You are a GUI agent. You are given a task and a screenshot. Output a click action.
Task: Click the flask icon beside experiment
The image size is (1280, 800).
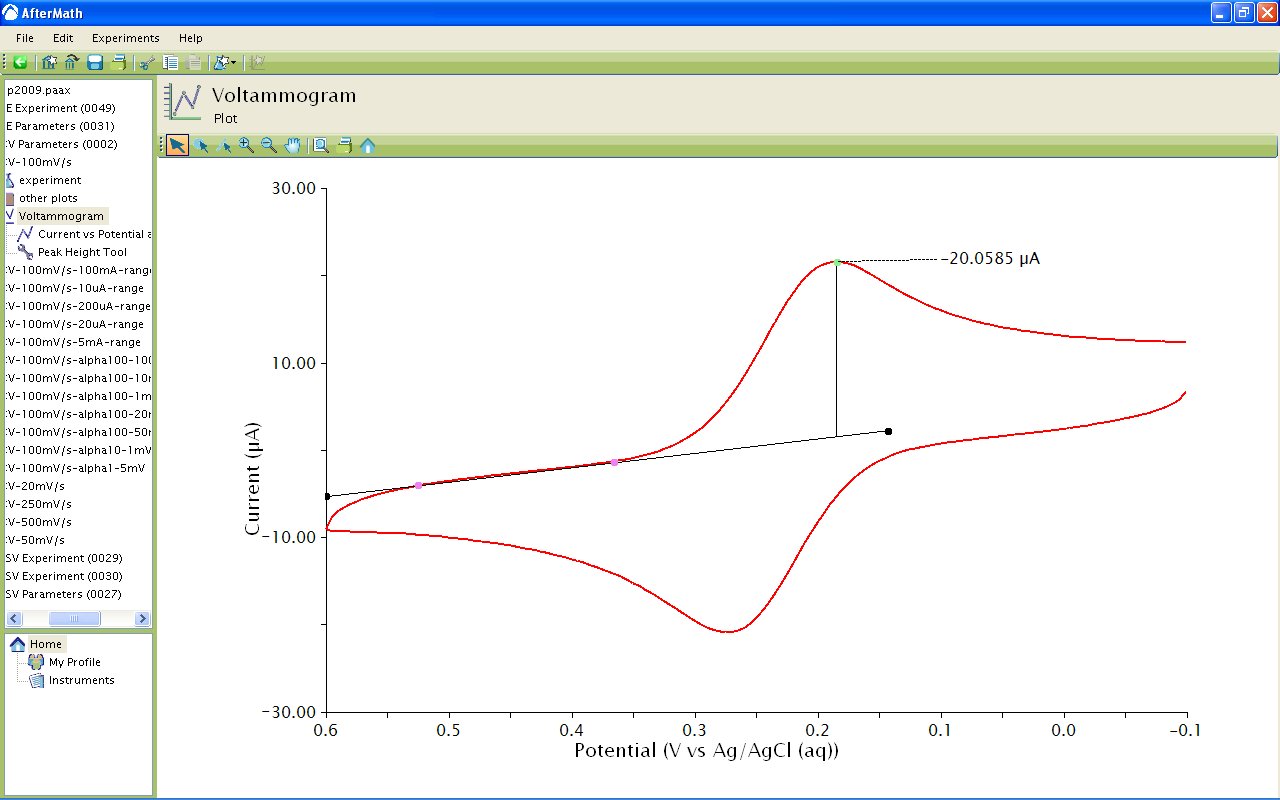10,180
